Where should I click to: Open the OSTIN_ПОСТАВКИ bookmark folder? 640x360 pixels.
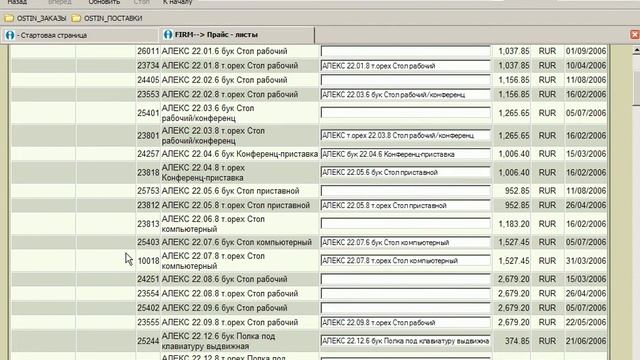tap(107, 18)
